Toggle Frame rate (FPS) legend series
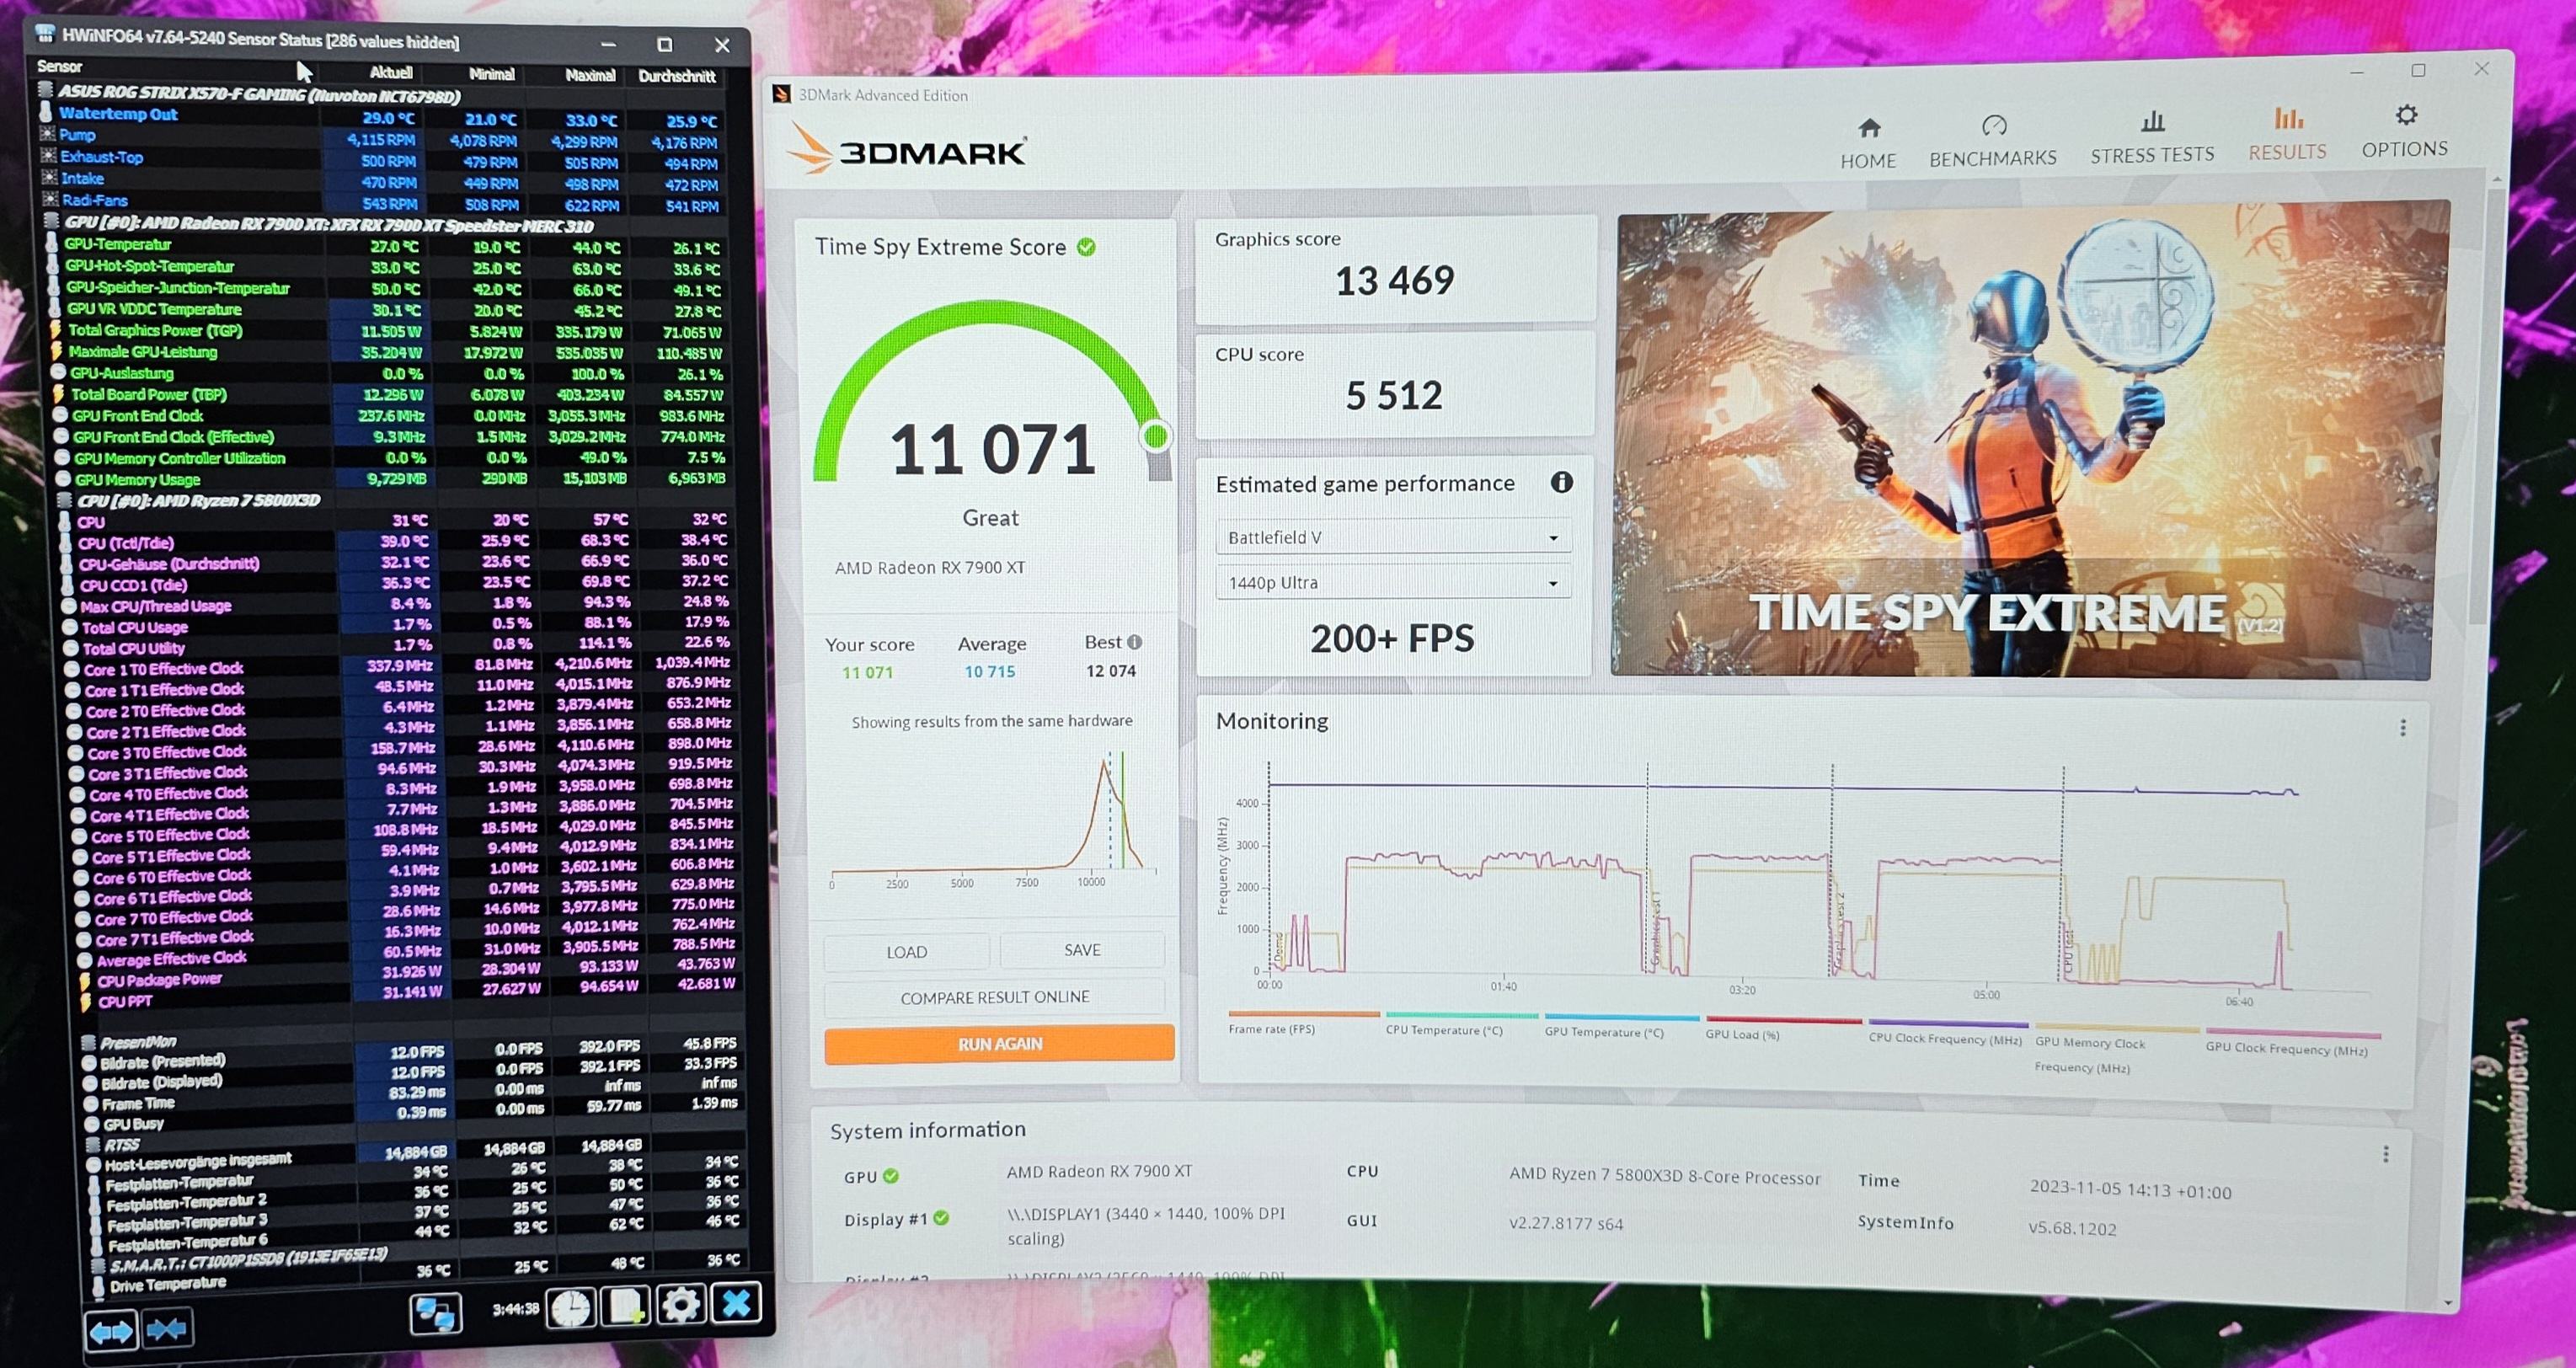 coord(1303,1022)
